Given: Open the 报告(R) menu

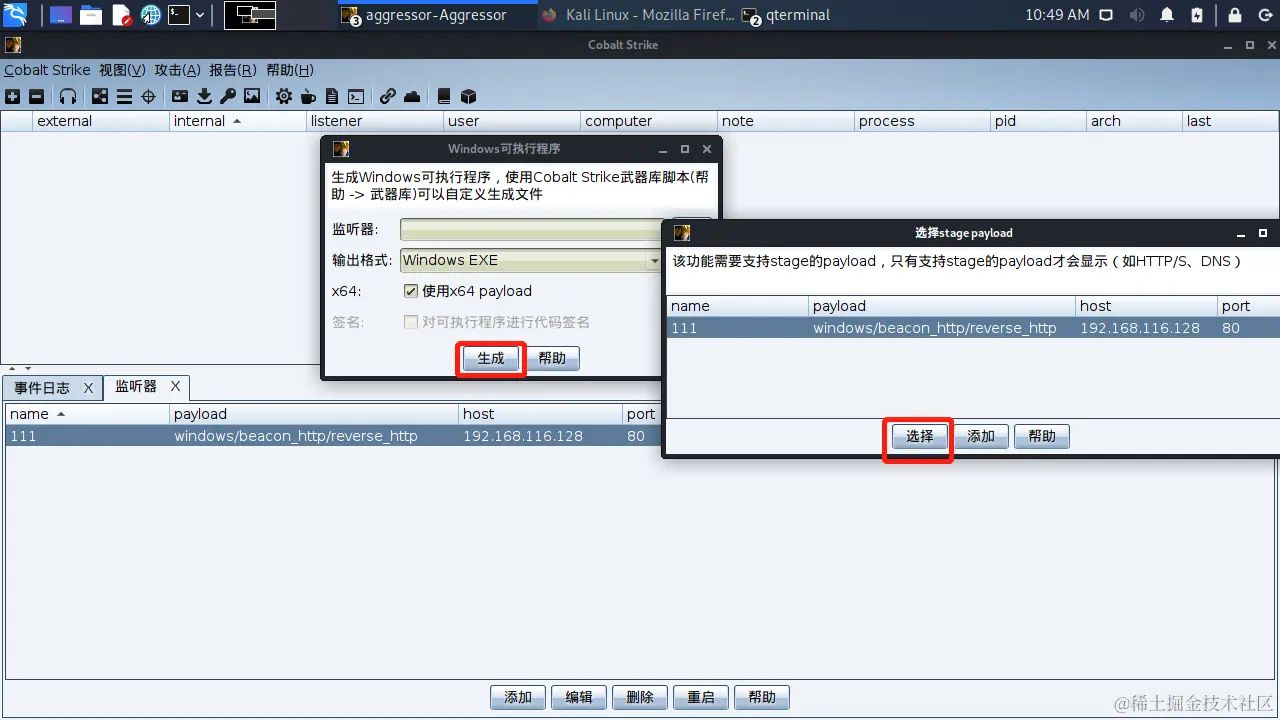Looking at the screenshot, I should [x=233, y=70].
